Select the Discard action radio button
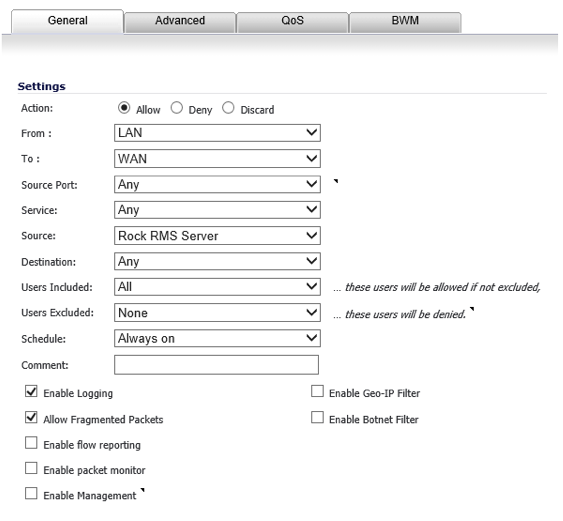The width and height of the screenshot is (563, 521). coord(228,108)
